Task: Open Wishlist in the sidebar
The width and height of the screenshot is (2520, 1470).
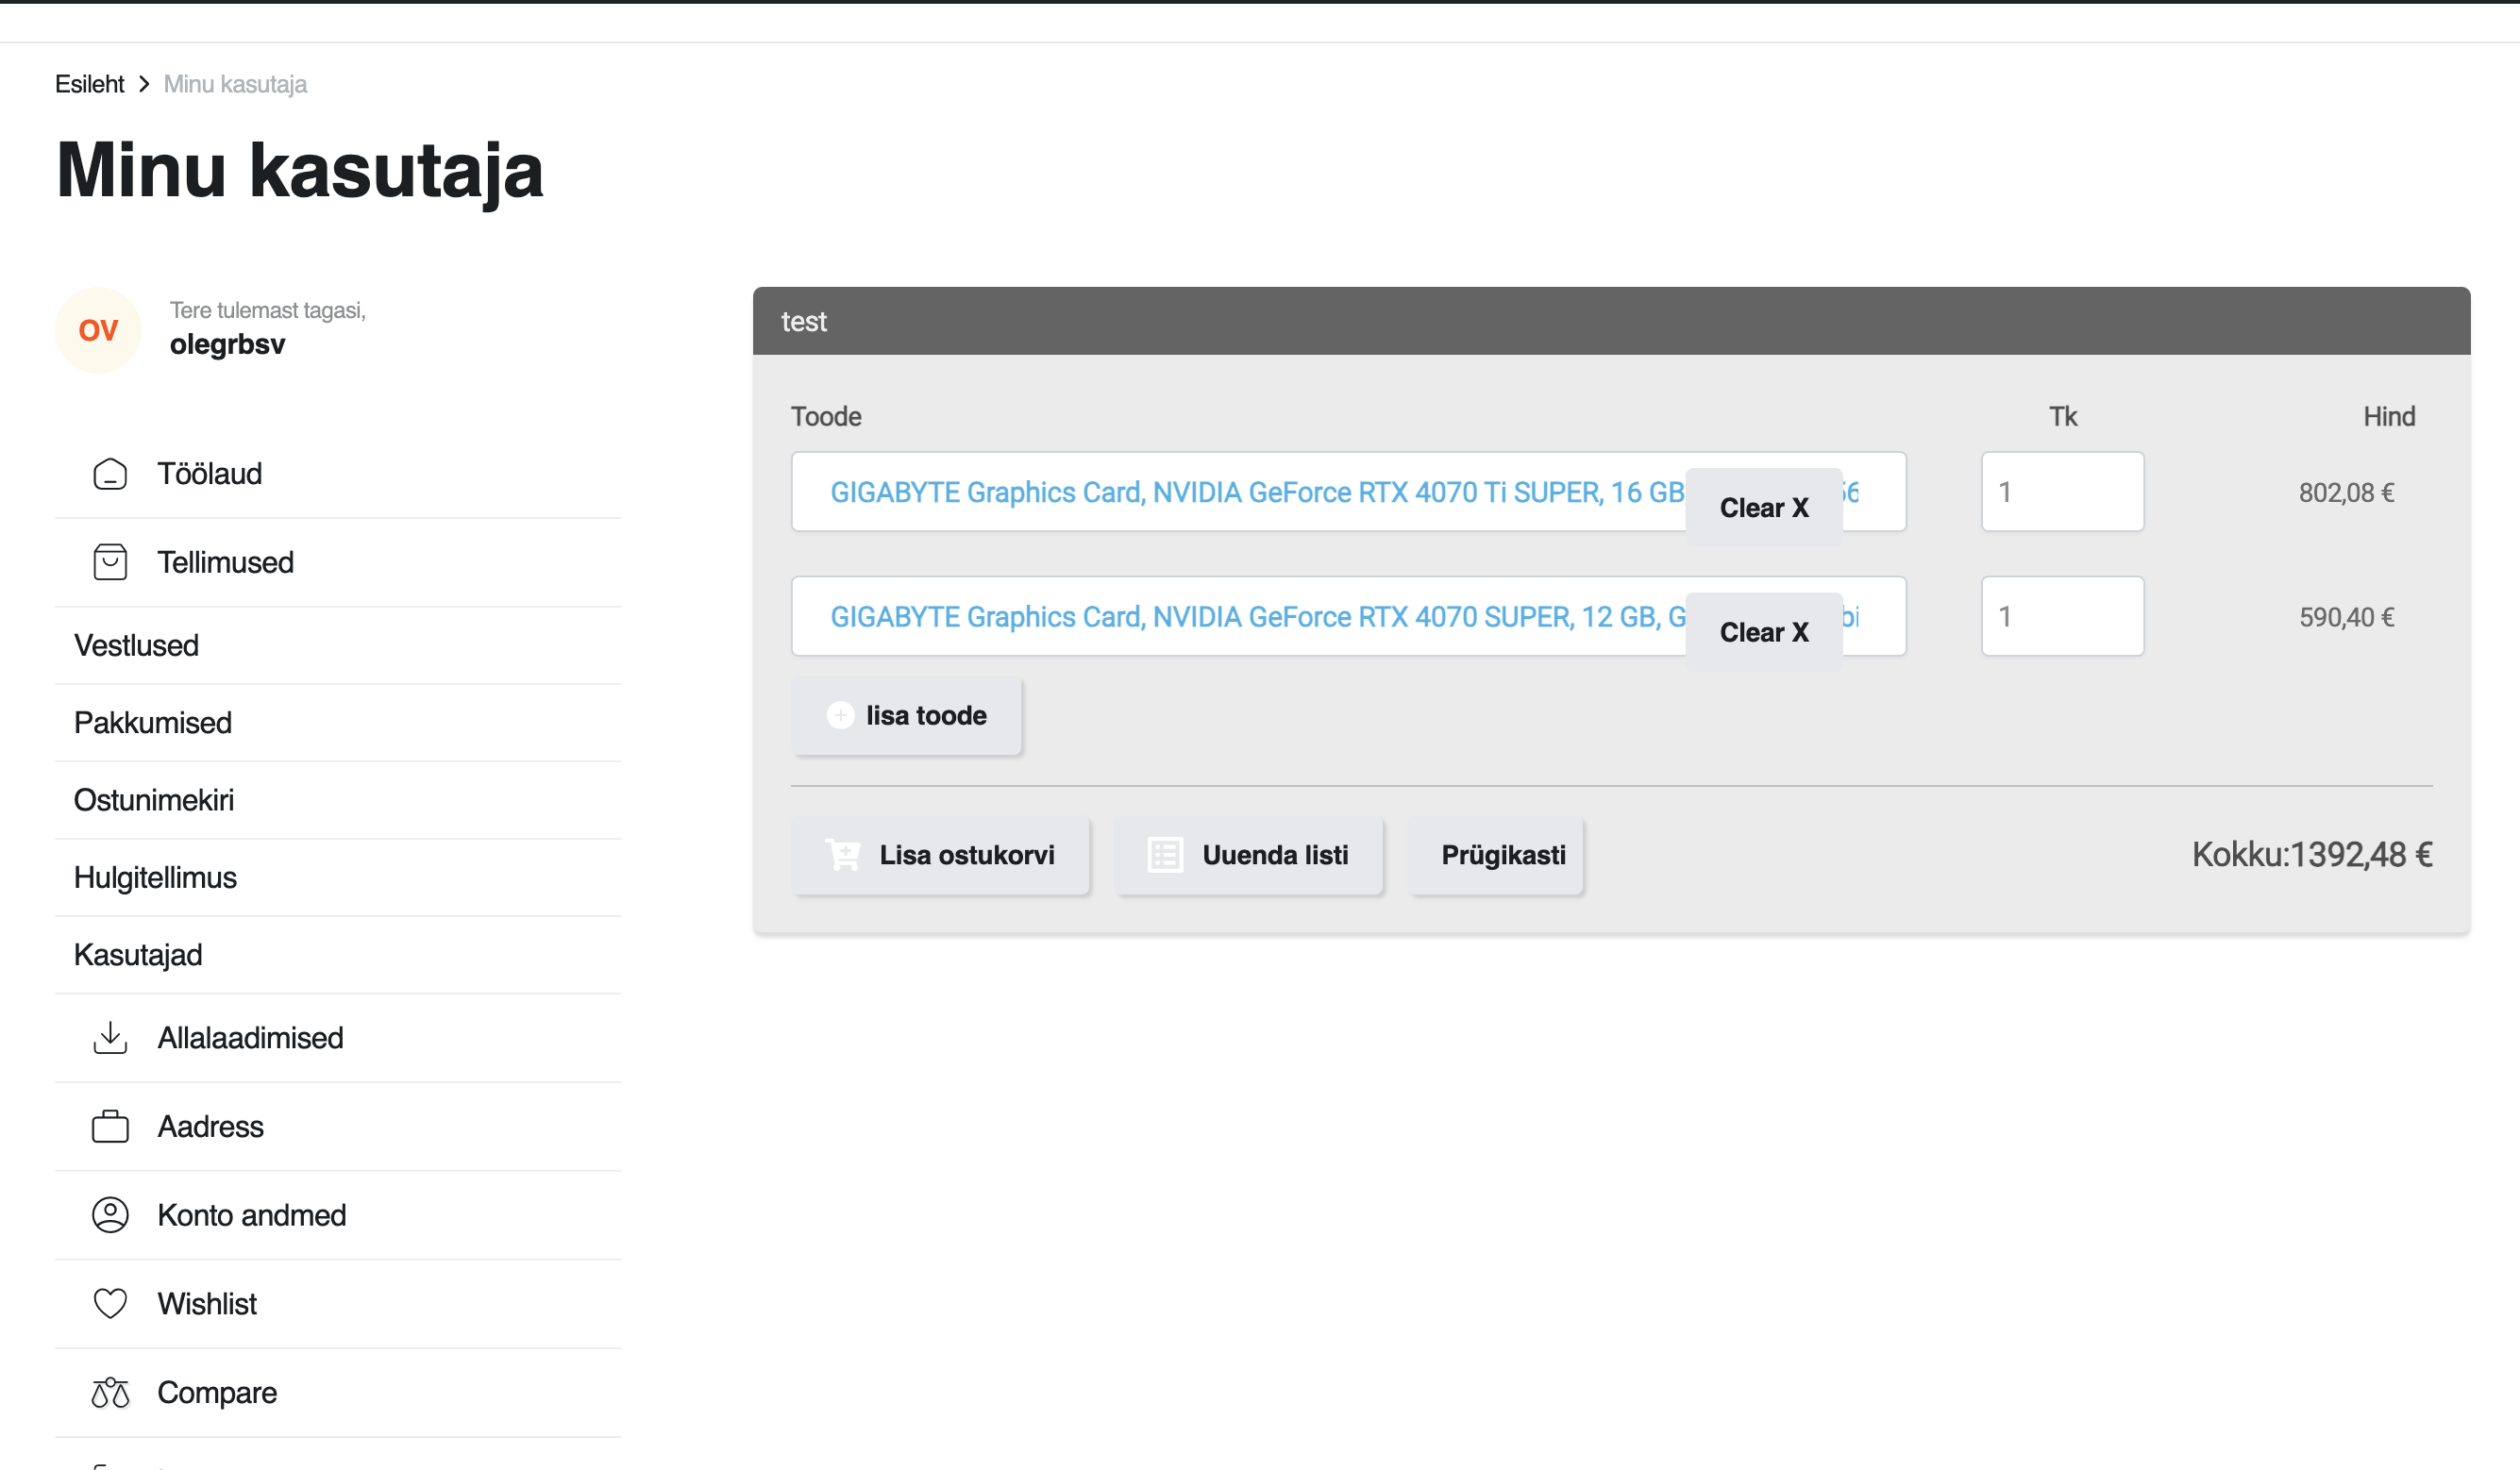Action: 338,1304
